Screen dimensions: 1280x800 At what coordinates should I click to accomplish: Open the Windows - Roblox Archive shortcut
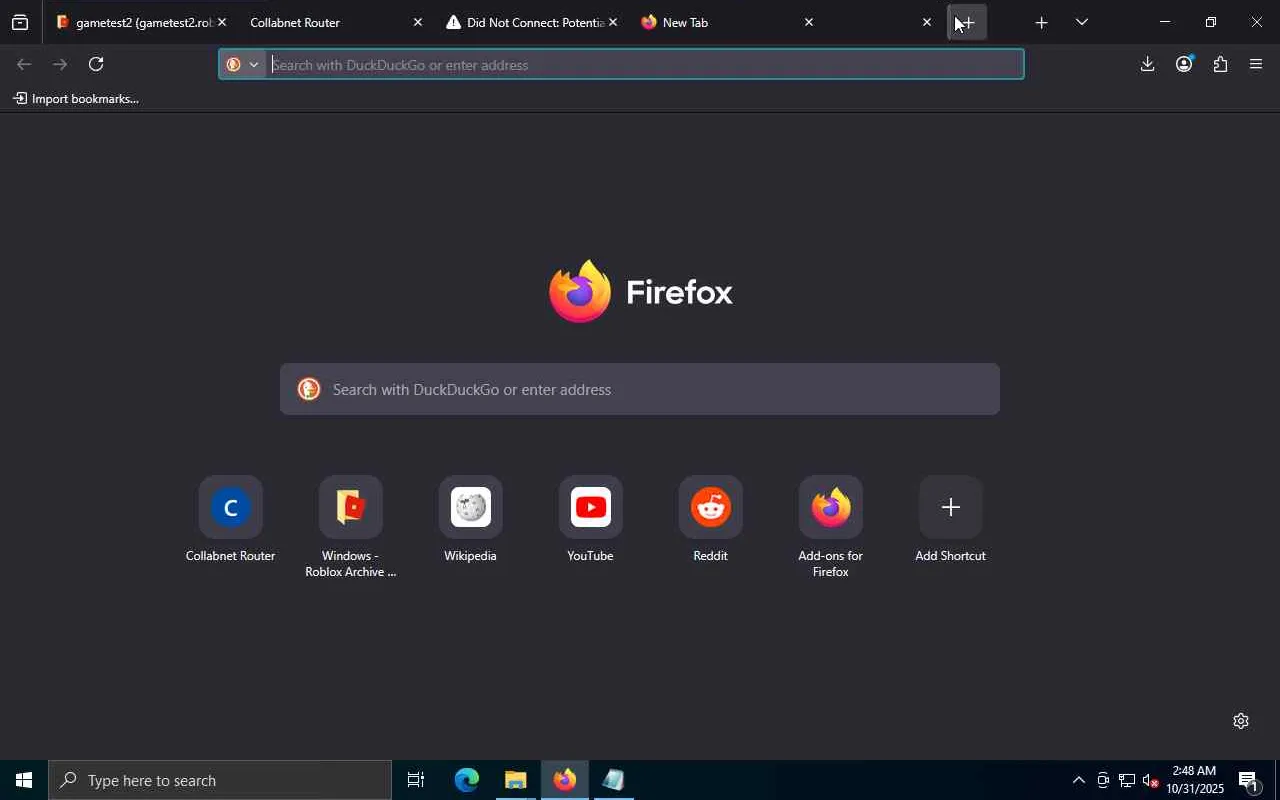click(350, 528)
